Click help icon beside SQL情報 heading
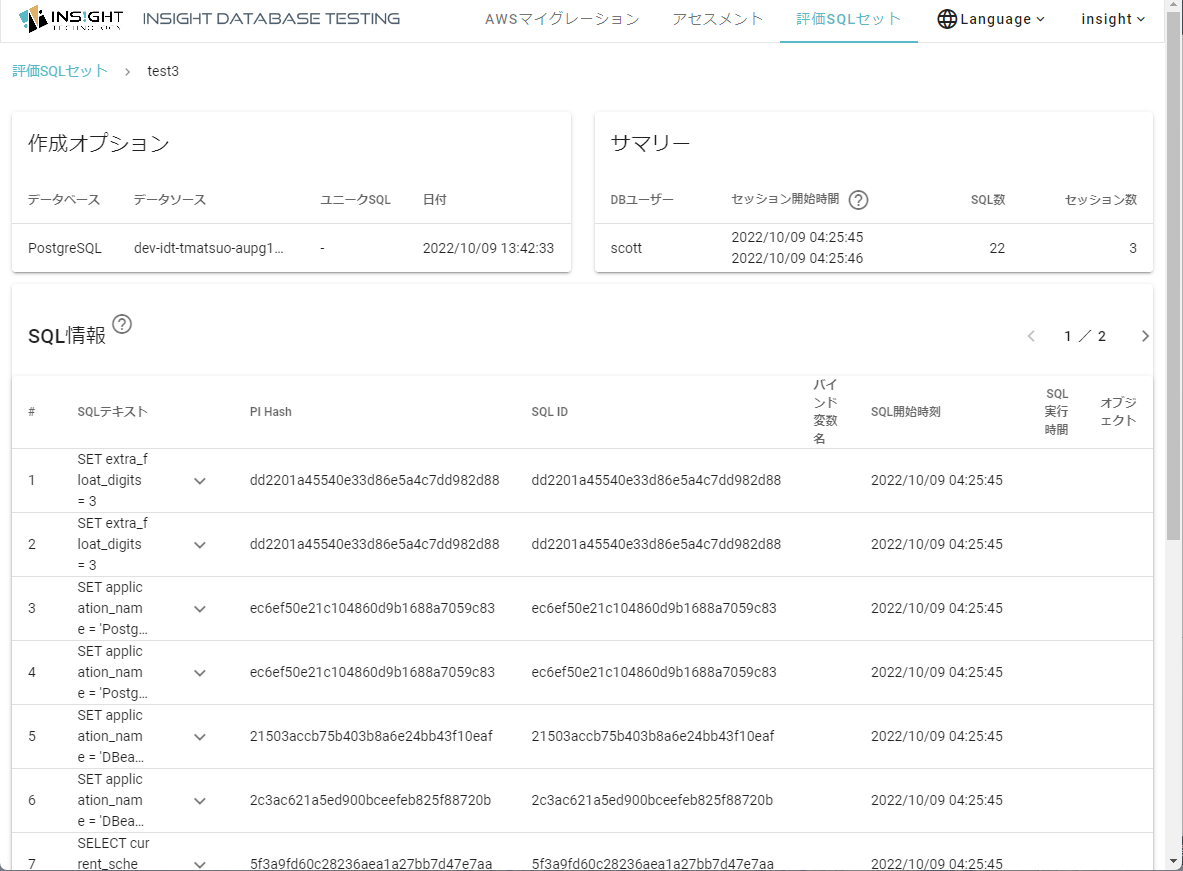This screenshot has width=1183, height=871. pyautogui.click(x=122, y=324)
